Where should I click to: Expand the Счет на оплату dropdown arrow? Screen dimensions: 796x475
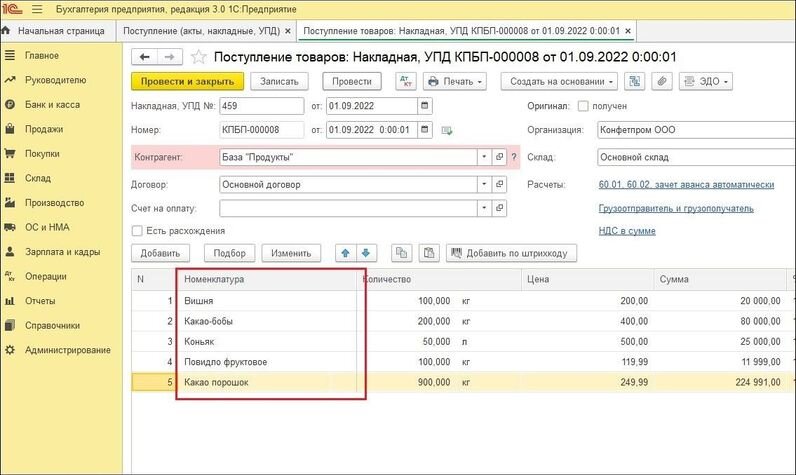pos(484,208)
